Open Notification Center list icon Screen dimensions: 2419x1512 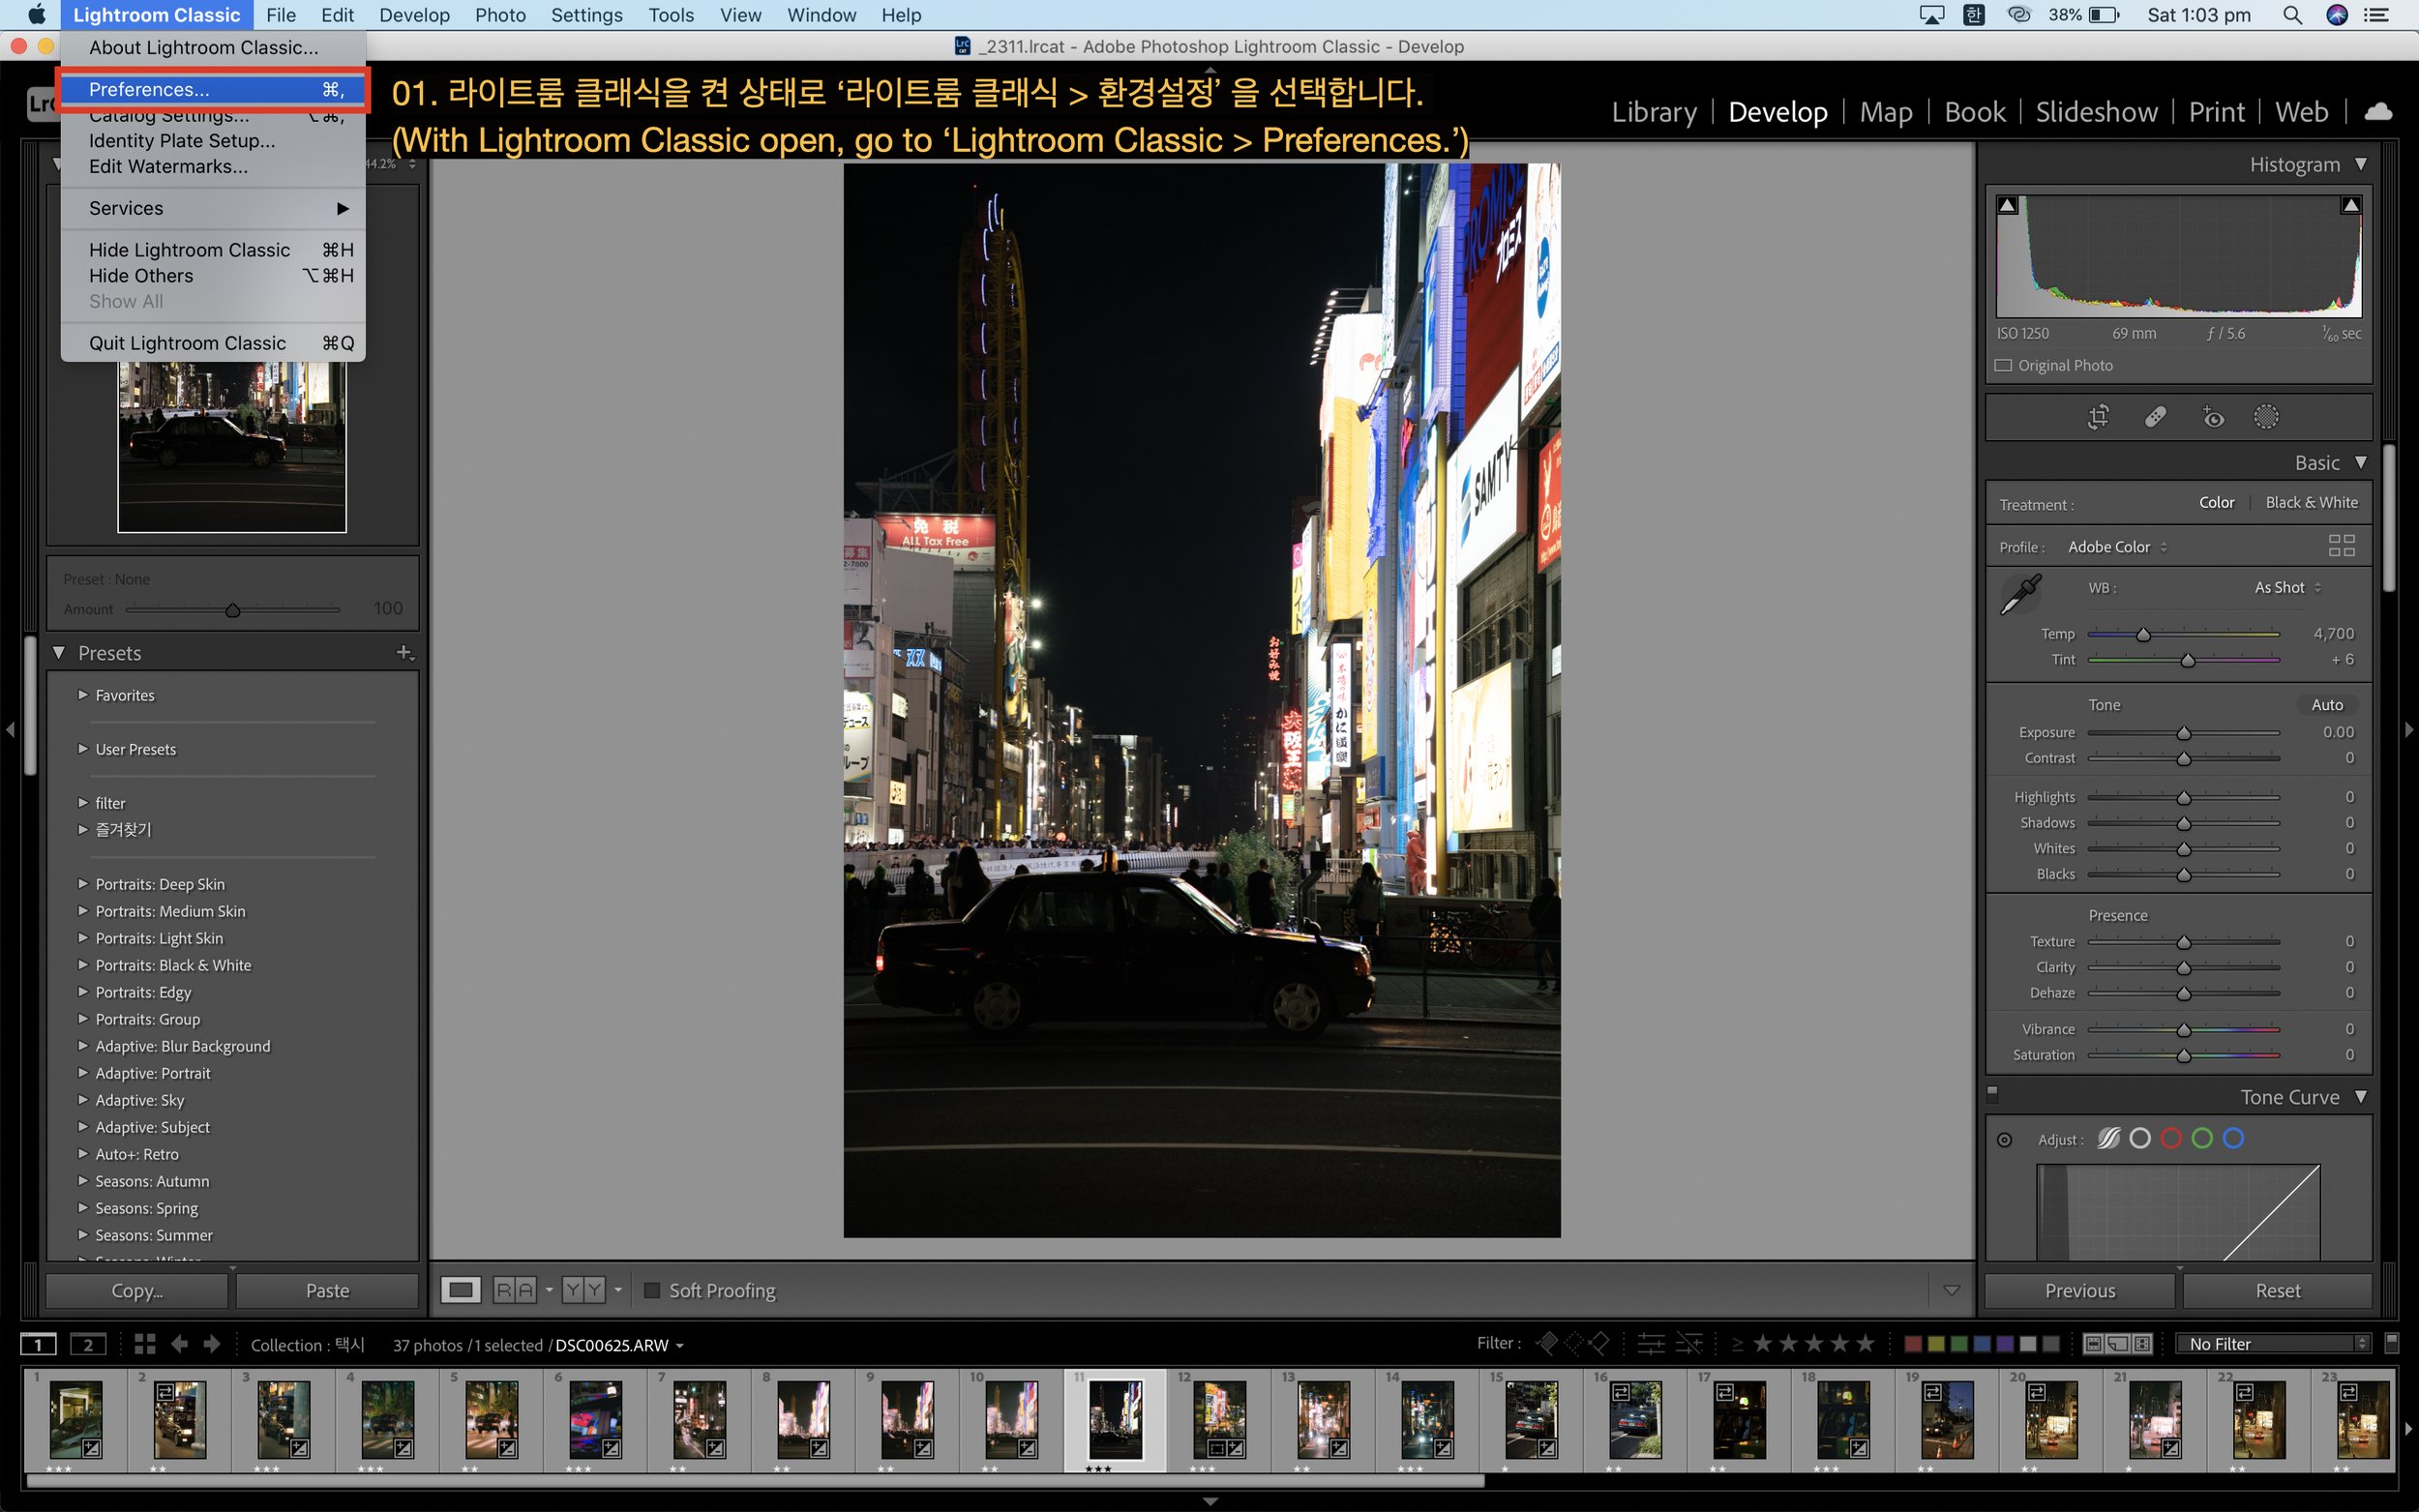[2376, 15]
